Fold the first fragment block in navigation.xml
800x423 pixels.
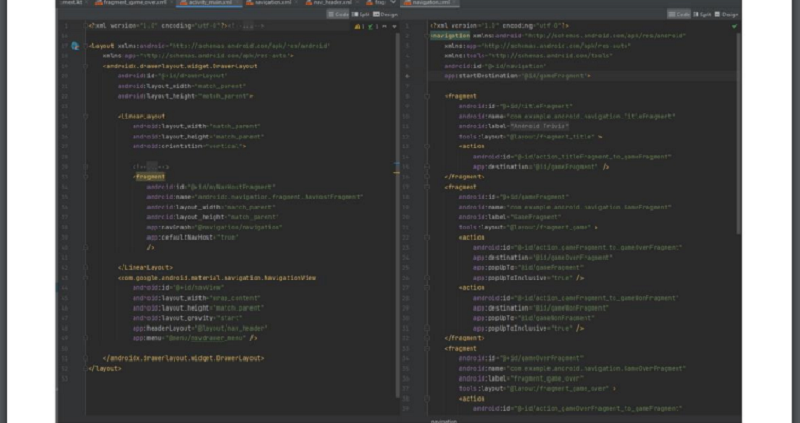[x=428, y=96]
